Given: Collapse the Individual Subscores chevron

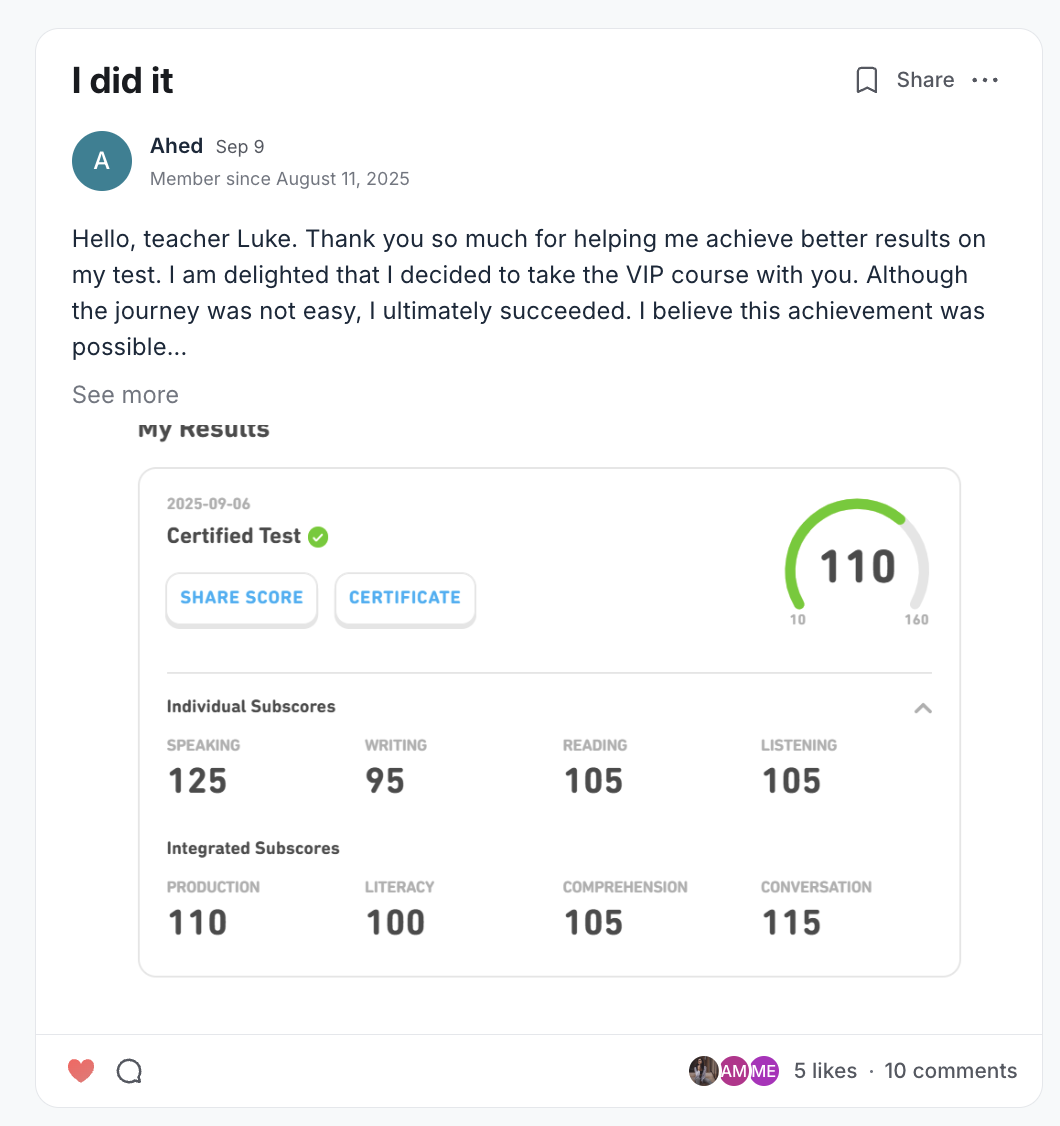Looking at the screenshot, I should pyautogui.click(x=923, y=708).
